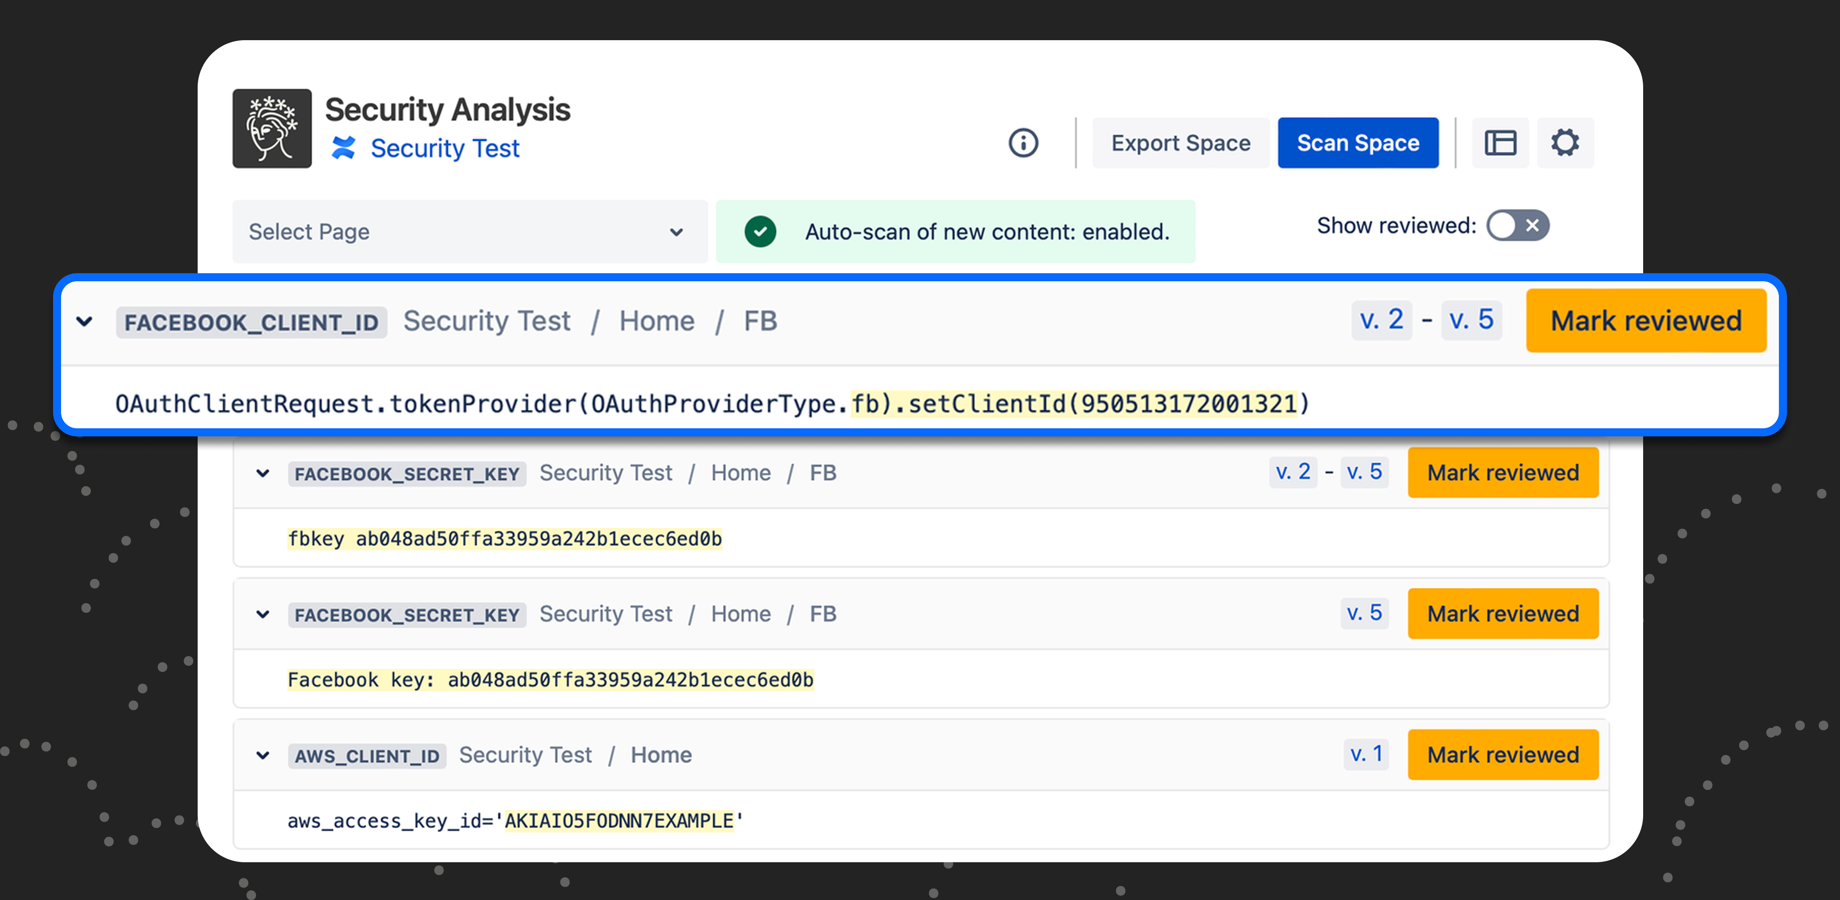Mark the AWS_CLIENT_ID finding as reviewed
Screen dimensions: 1840x900
(1502, 755)
